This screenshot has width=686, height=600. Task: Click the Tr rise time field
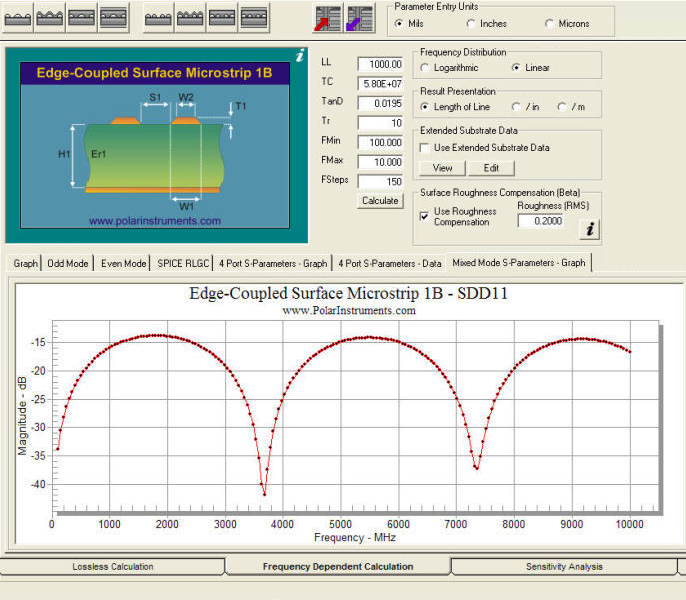pyautogui.click(x=380, y=123)
